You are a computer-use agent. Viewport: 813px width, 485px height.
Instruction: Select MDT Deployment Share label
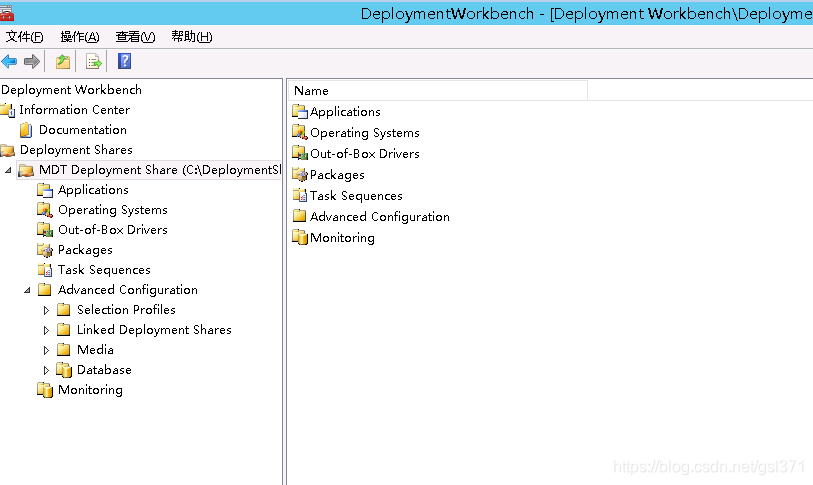(x=160, y=170)
